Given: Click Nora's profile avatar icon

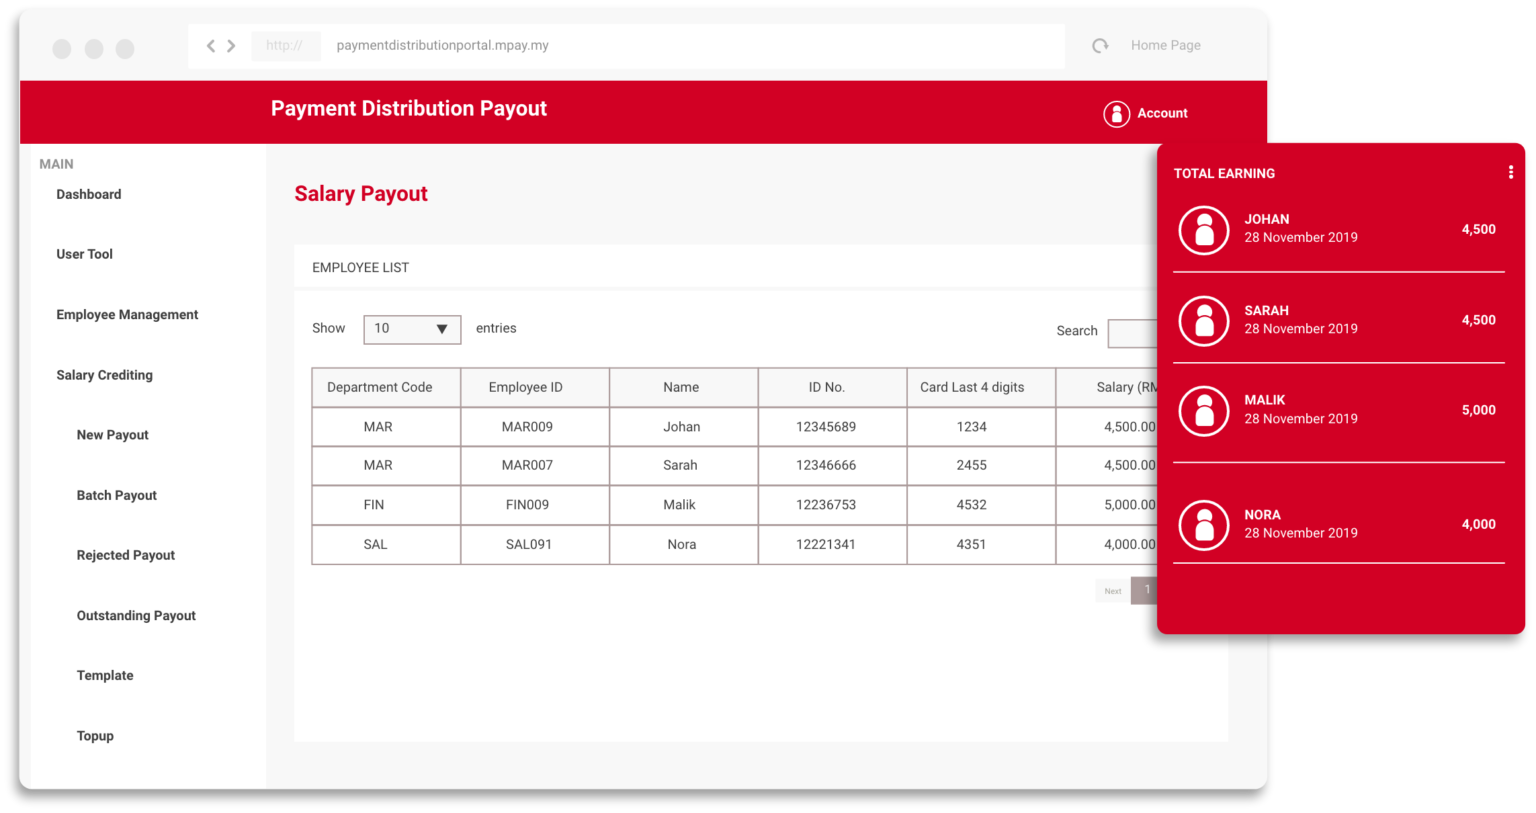Looking at the screenshot, I should click(1203, 525).
